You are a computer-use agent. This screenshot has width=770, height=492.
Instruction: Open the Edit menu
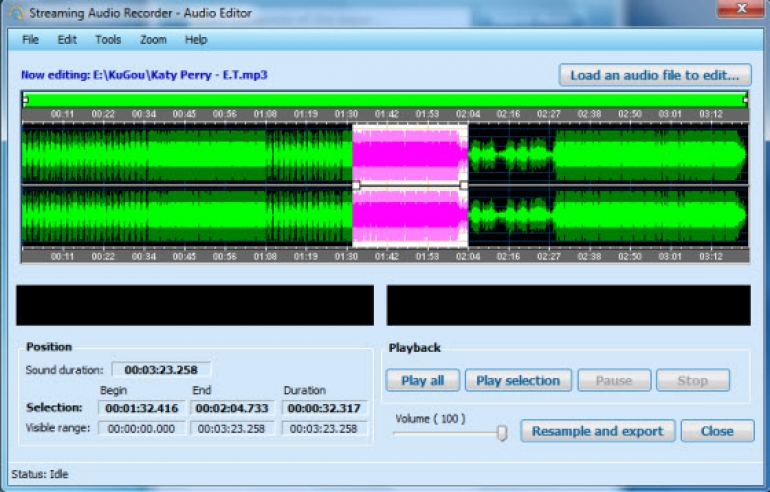[67, 40]
